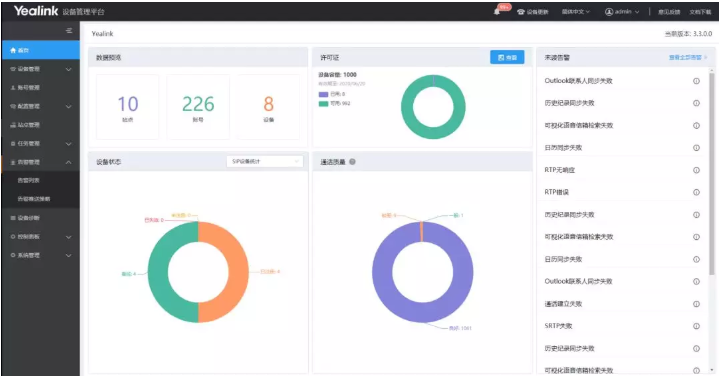
Task: Click the orange segment of 设备状态 donut chart
Action: [x=228, y=272]
